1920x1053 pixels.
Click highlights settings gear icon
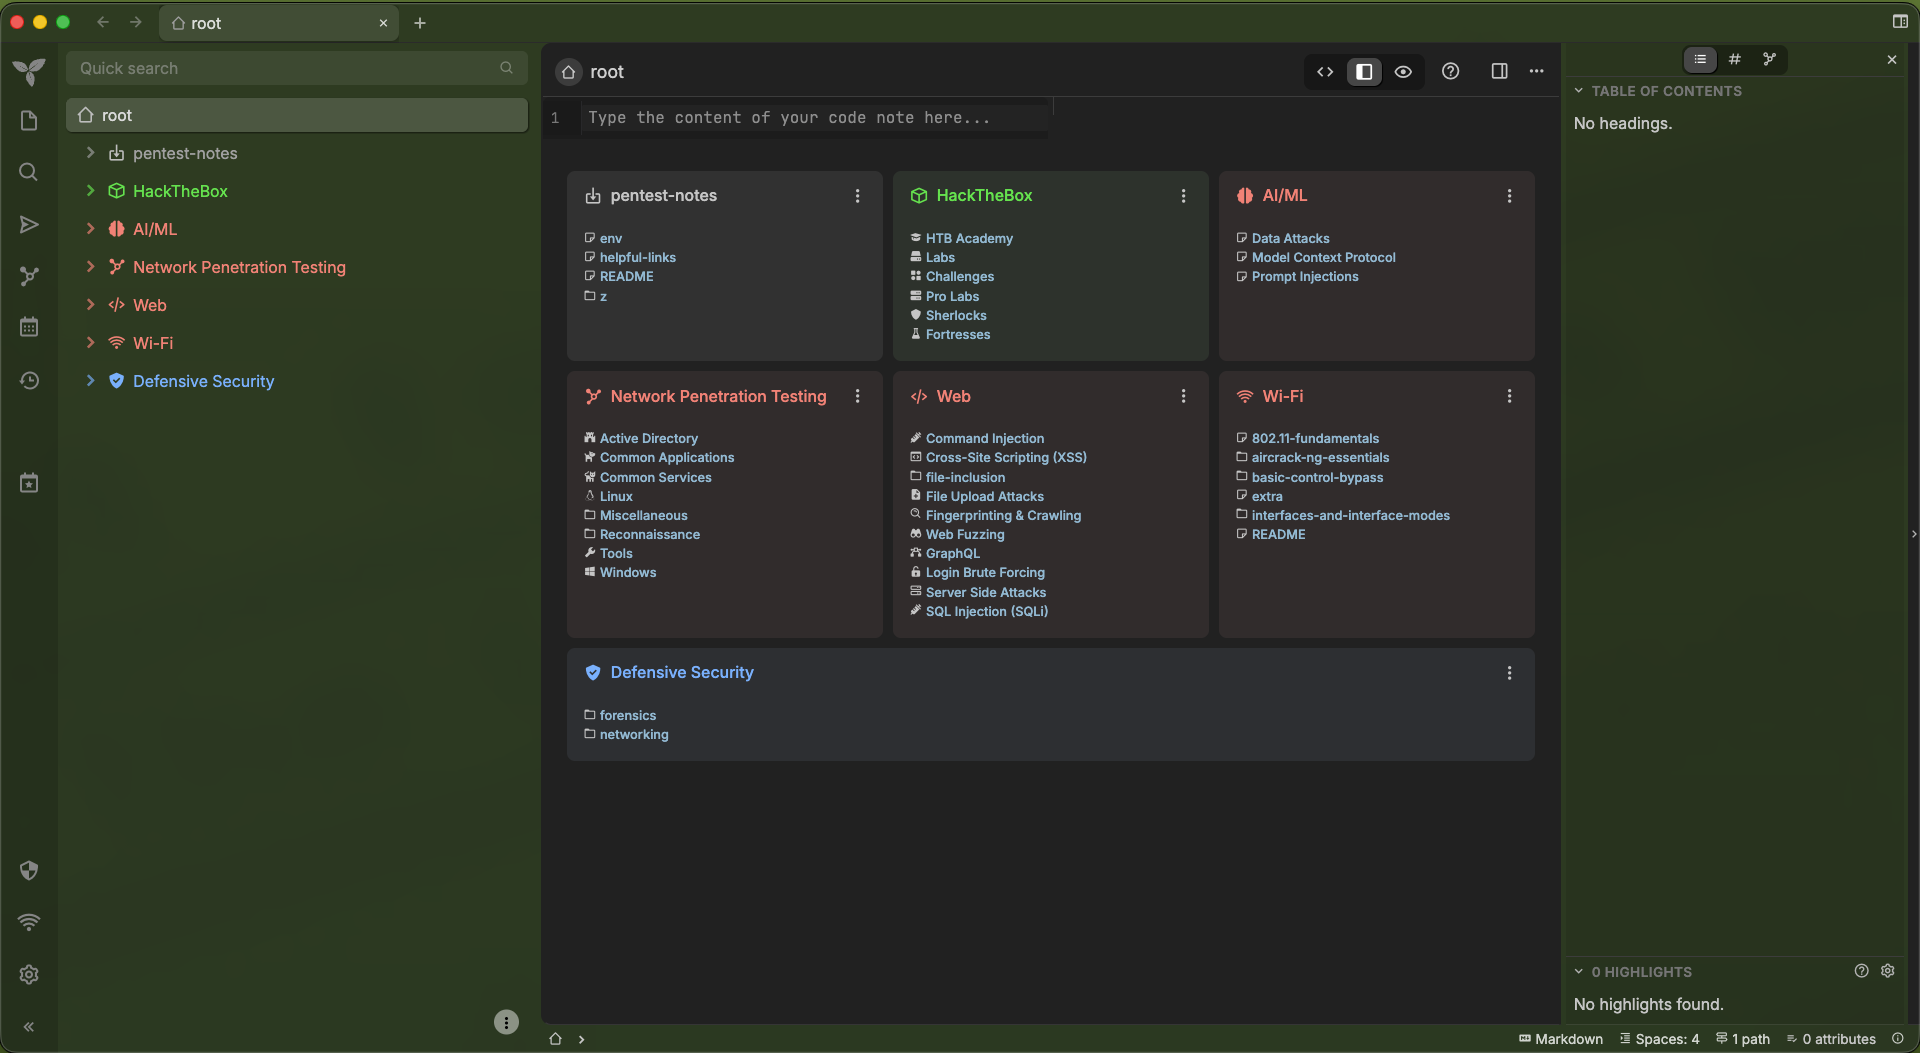pyautogui.click(x=1887, y=971)
